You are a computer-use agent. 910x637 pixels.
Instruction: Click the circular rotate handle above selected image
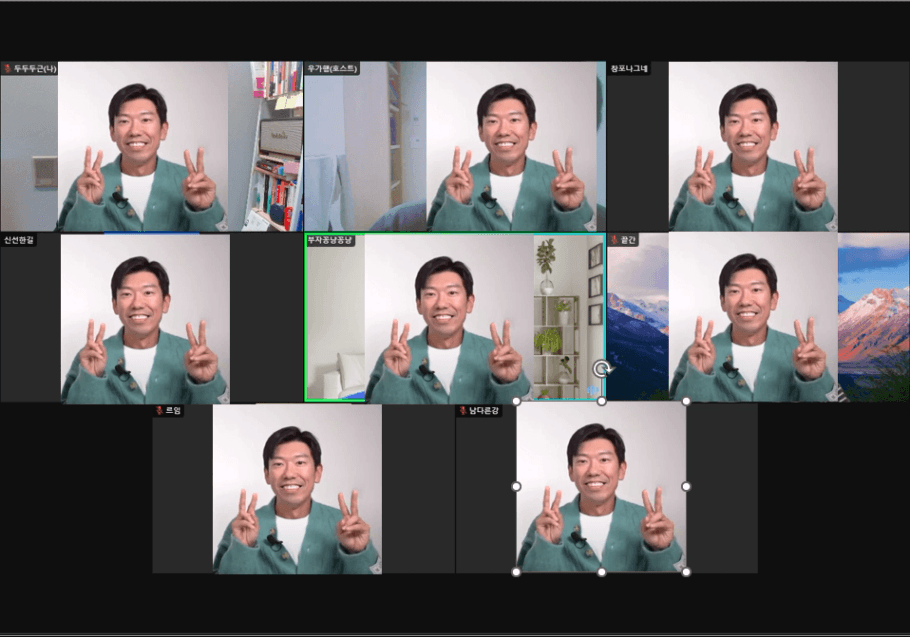(601, 368)
